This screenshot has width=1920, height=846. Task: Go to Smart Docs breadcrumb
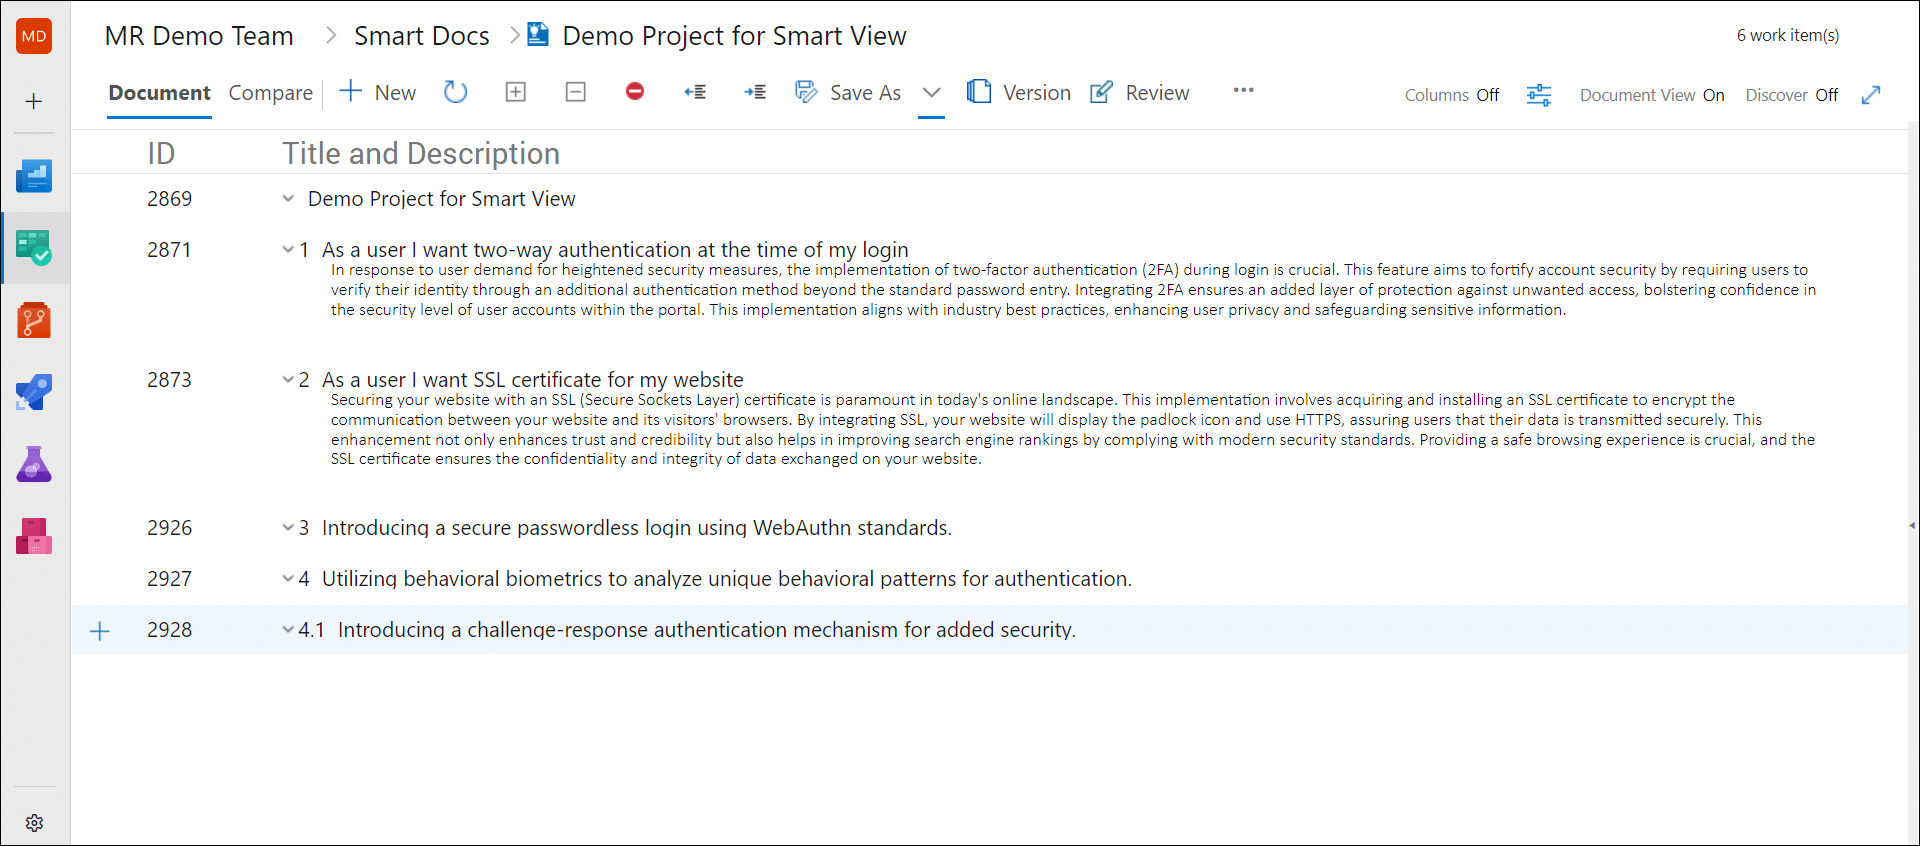click(422, 36)
